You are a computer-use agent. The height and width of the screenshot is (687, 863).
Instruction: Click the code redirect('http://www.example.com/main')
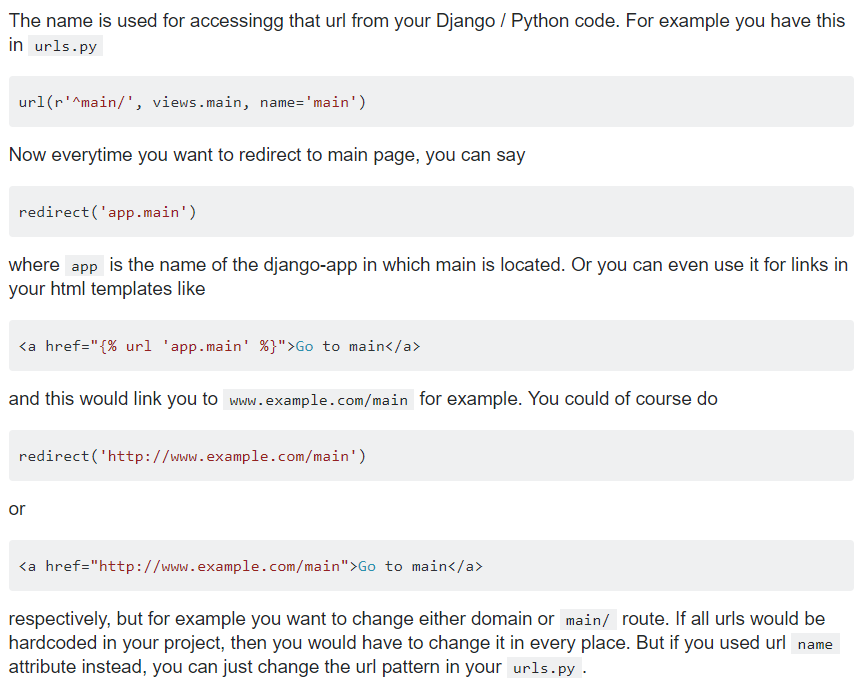[x=192, y=456]
